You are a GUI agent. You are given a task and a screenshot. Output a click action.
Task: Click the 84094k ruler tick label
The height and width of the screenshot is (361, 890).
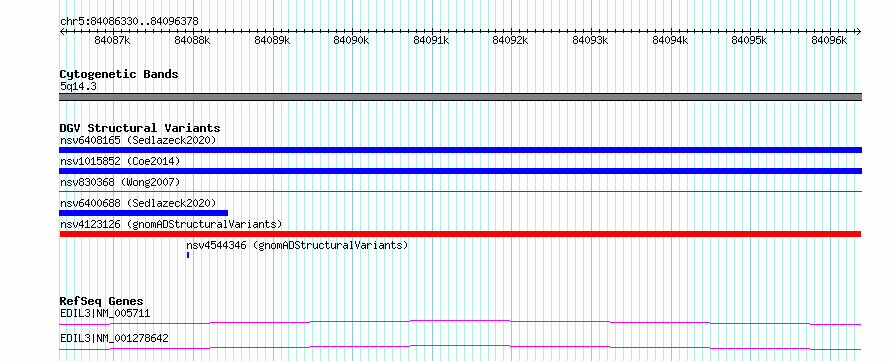tap(670, 40)
